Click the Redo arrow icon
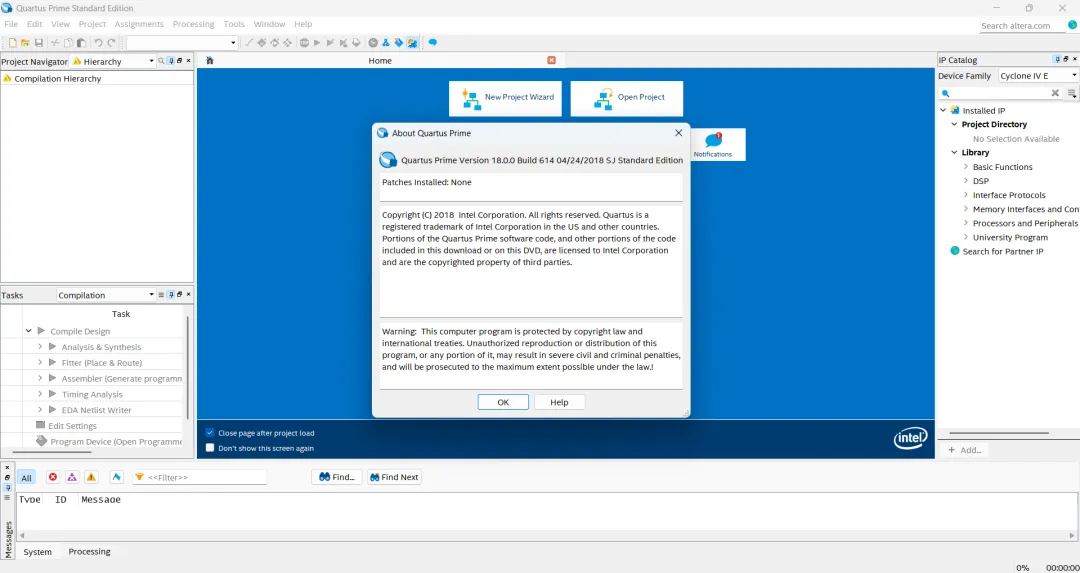Image resolution: width=1080 pixels, height=573 pixels. click(x=111, y=43)
